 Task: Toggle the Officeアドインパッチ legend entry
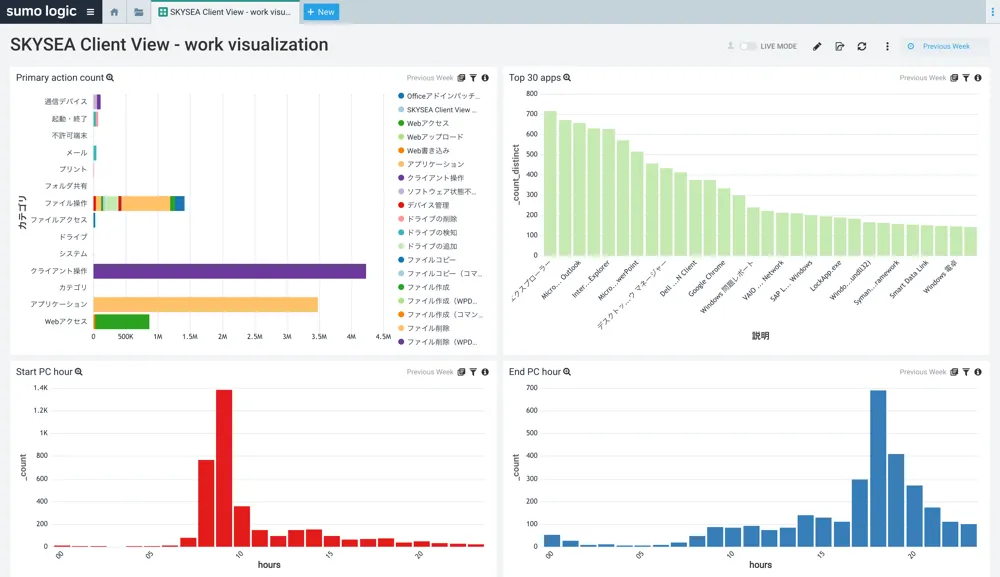(439, 96)
